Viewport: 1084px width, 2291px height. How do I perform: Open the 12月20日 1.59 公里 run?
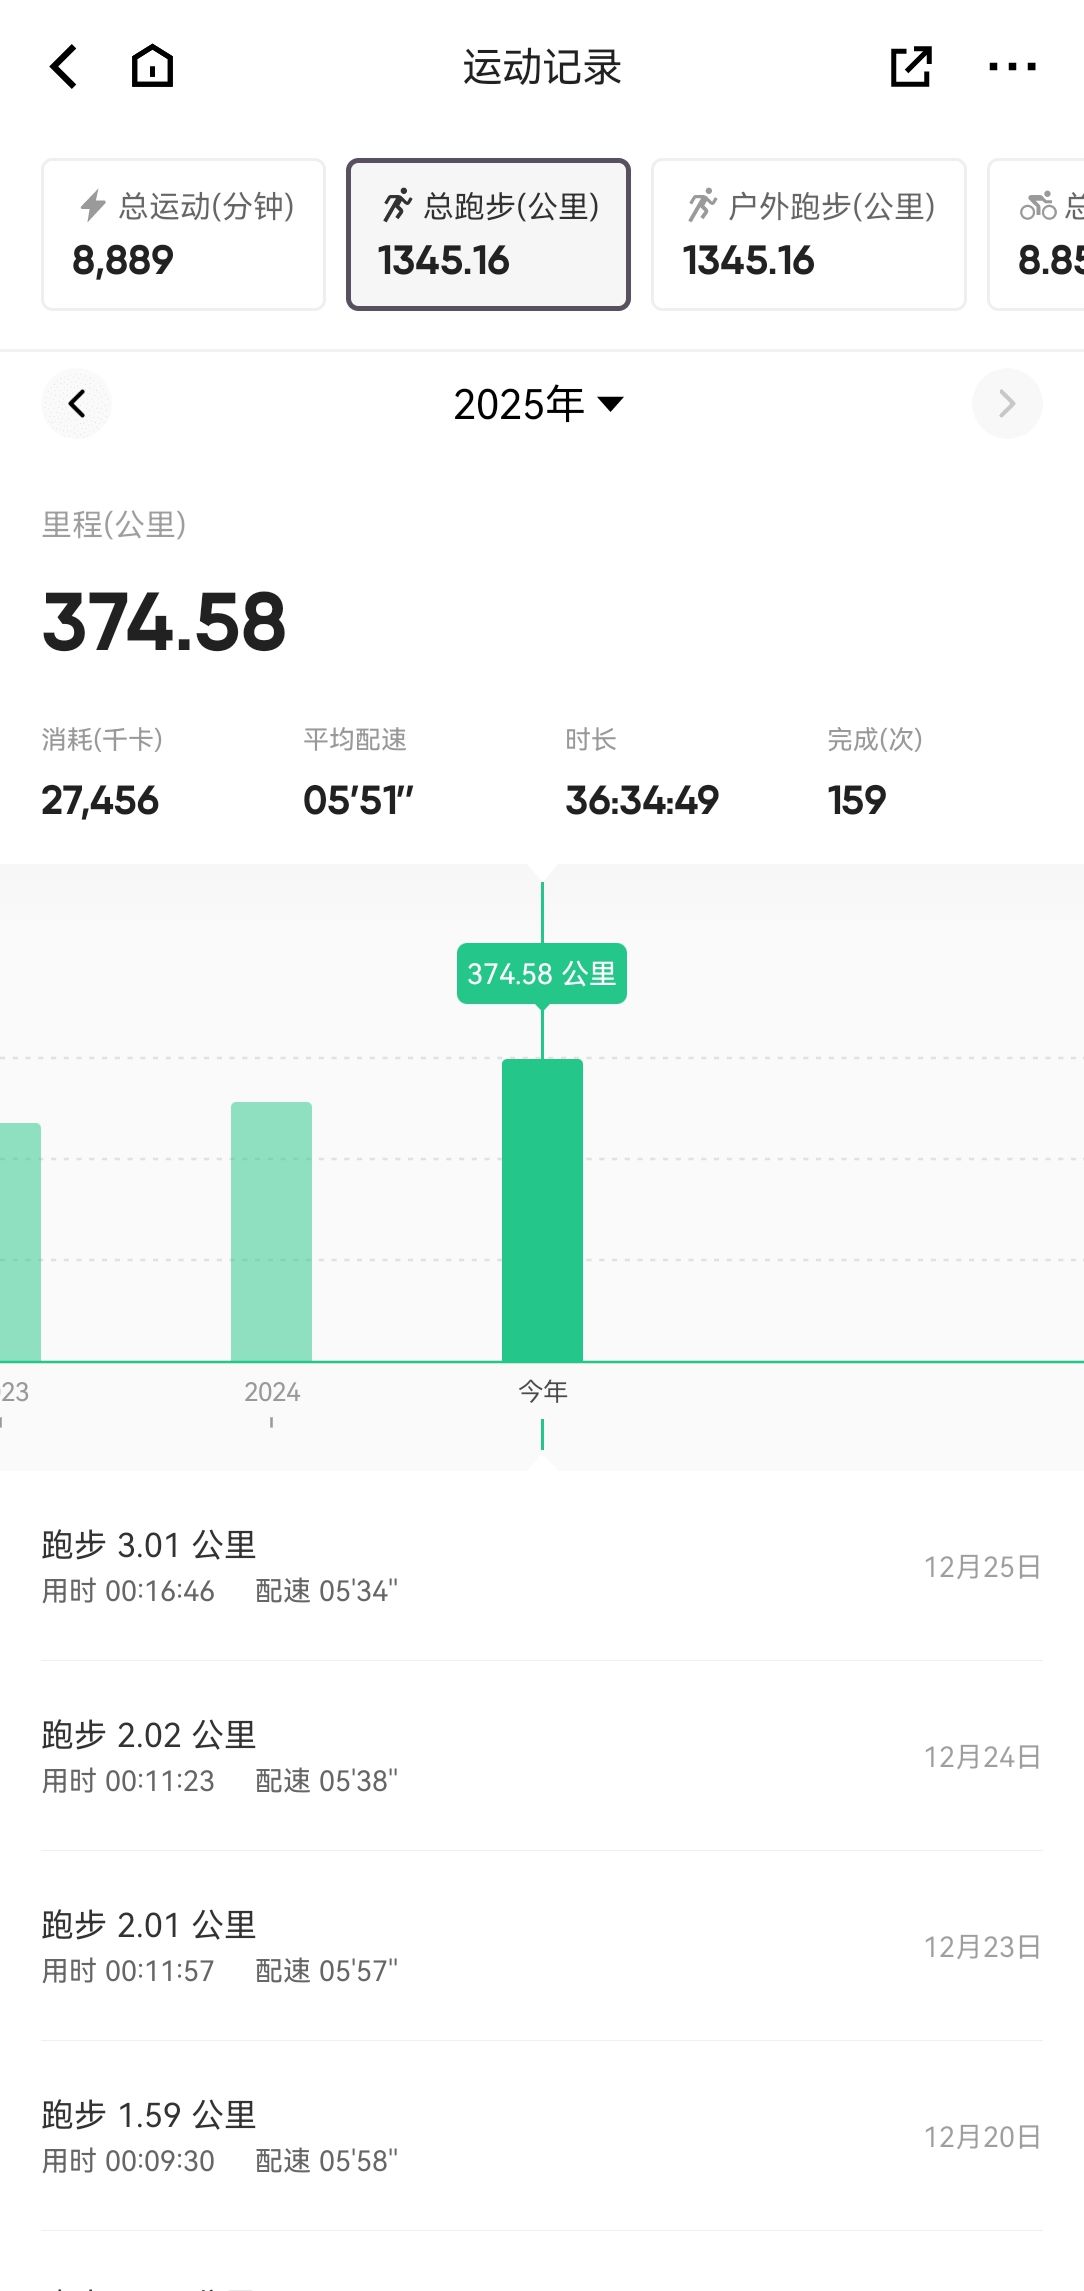click(x=541, y=2136)
